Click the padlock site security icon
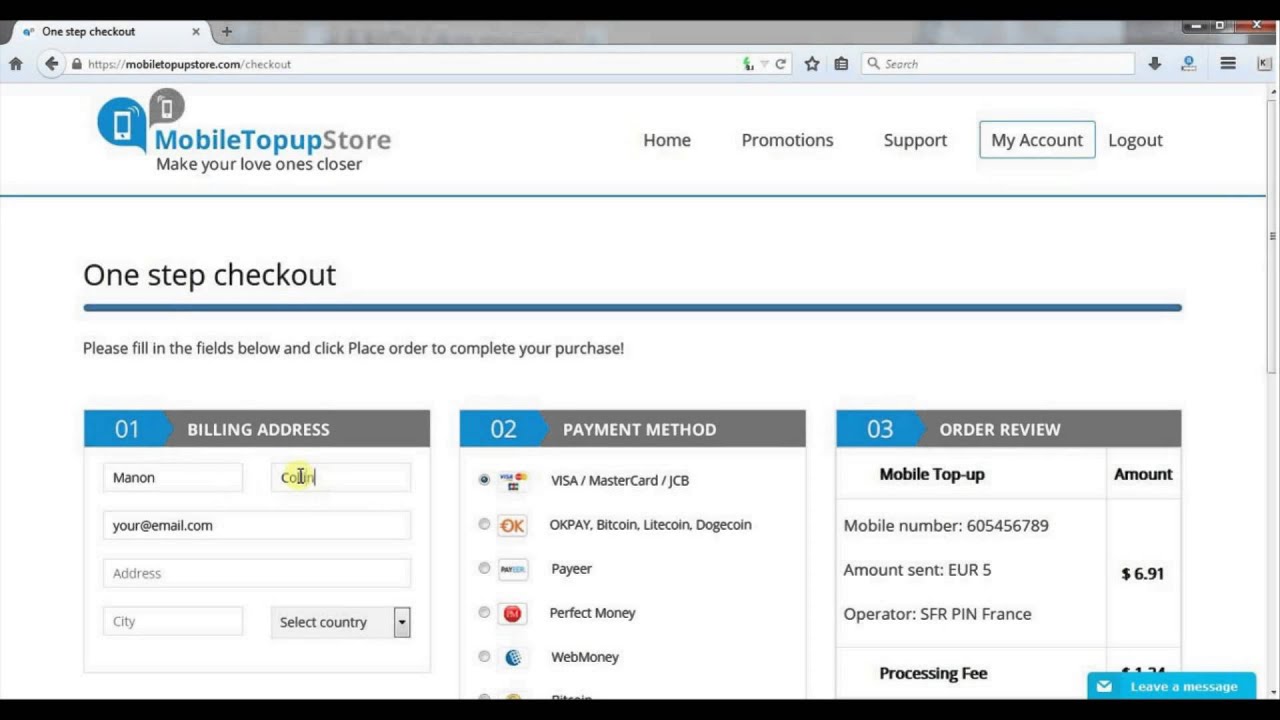Viewport: 1280px width, 720px height. tap(76, 64)
